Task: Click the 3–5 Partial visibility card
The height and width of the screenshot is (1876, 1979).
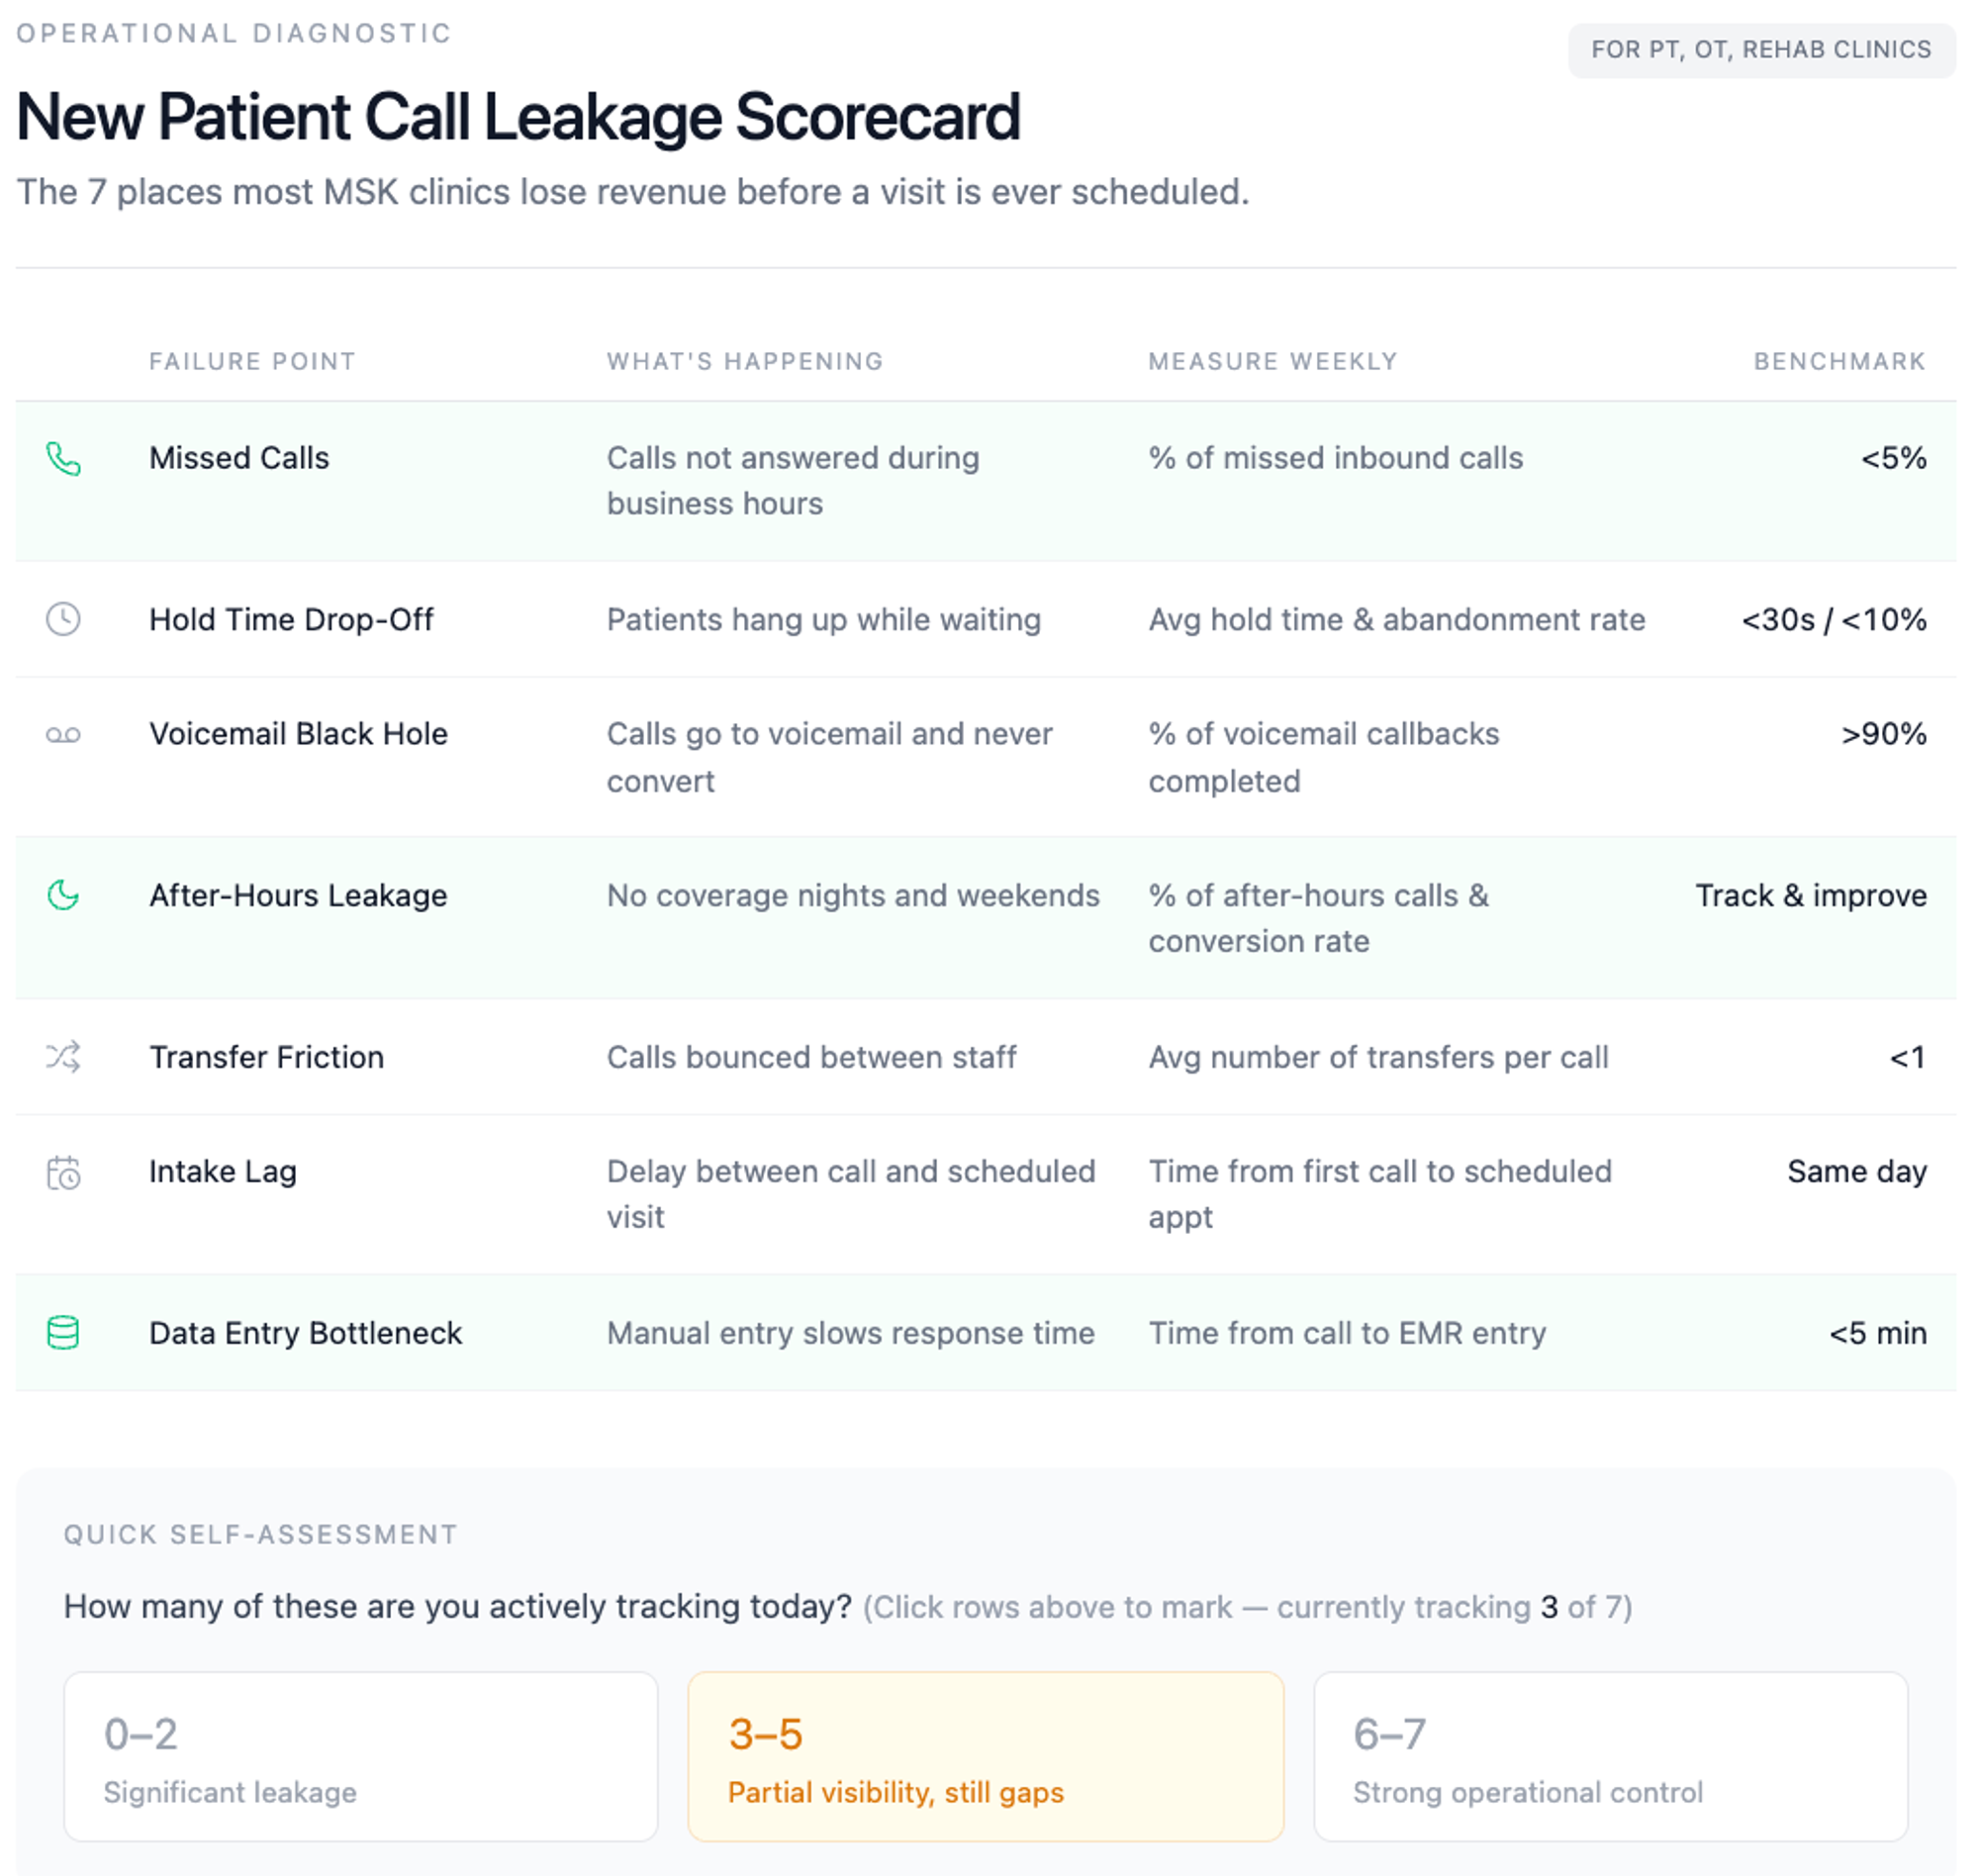Action: click(x=986, y=1758)
